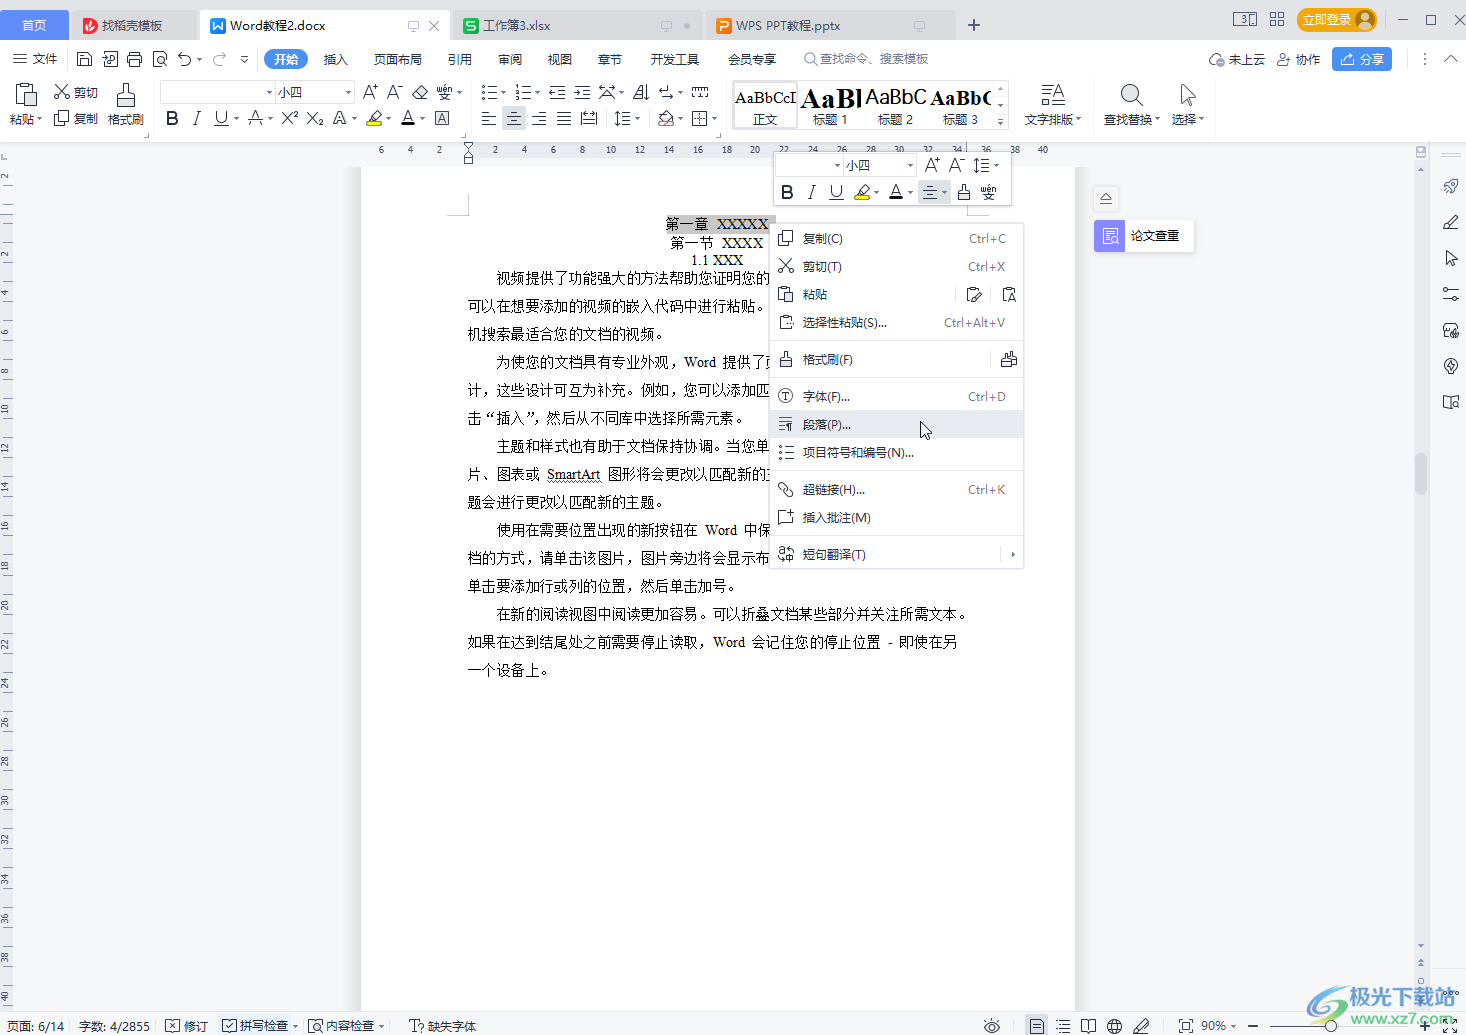Apply the Heading 1 (标题 1) style

pos(830,105)
